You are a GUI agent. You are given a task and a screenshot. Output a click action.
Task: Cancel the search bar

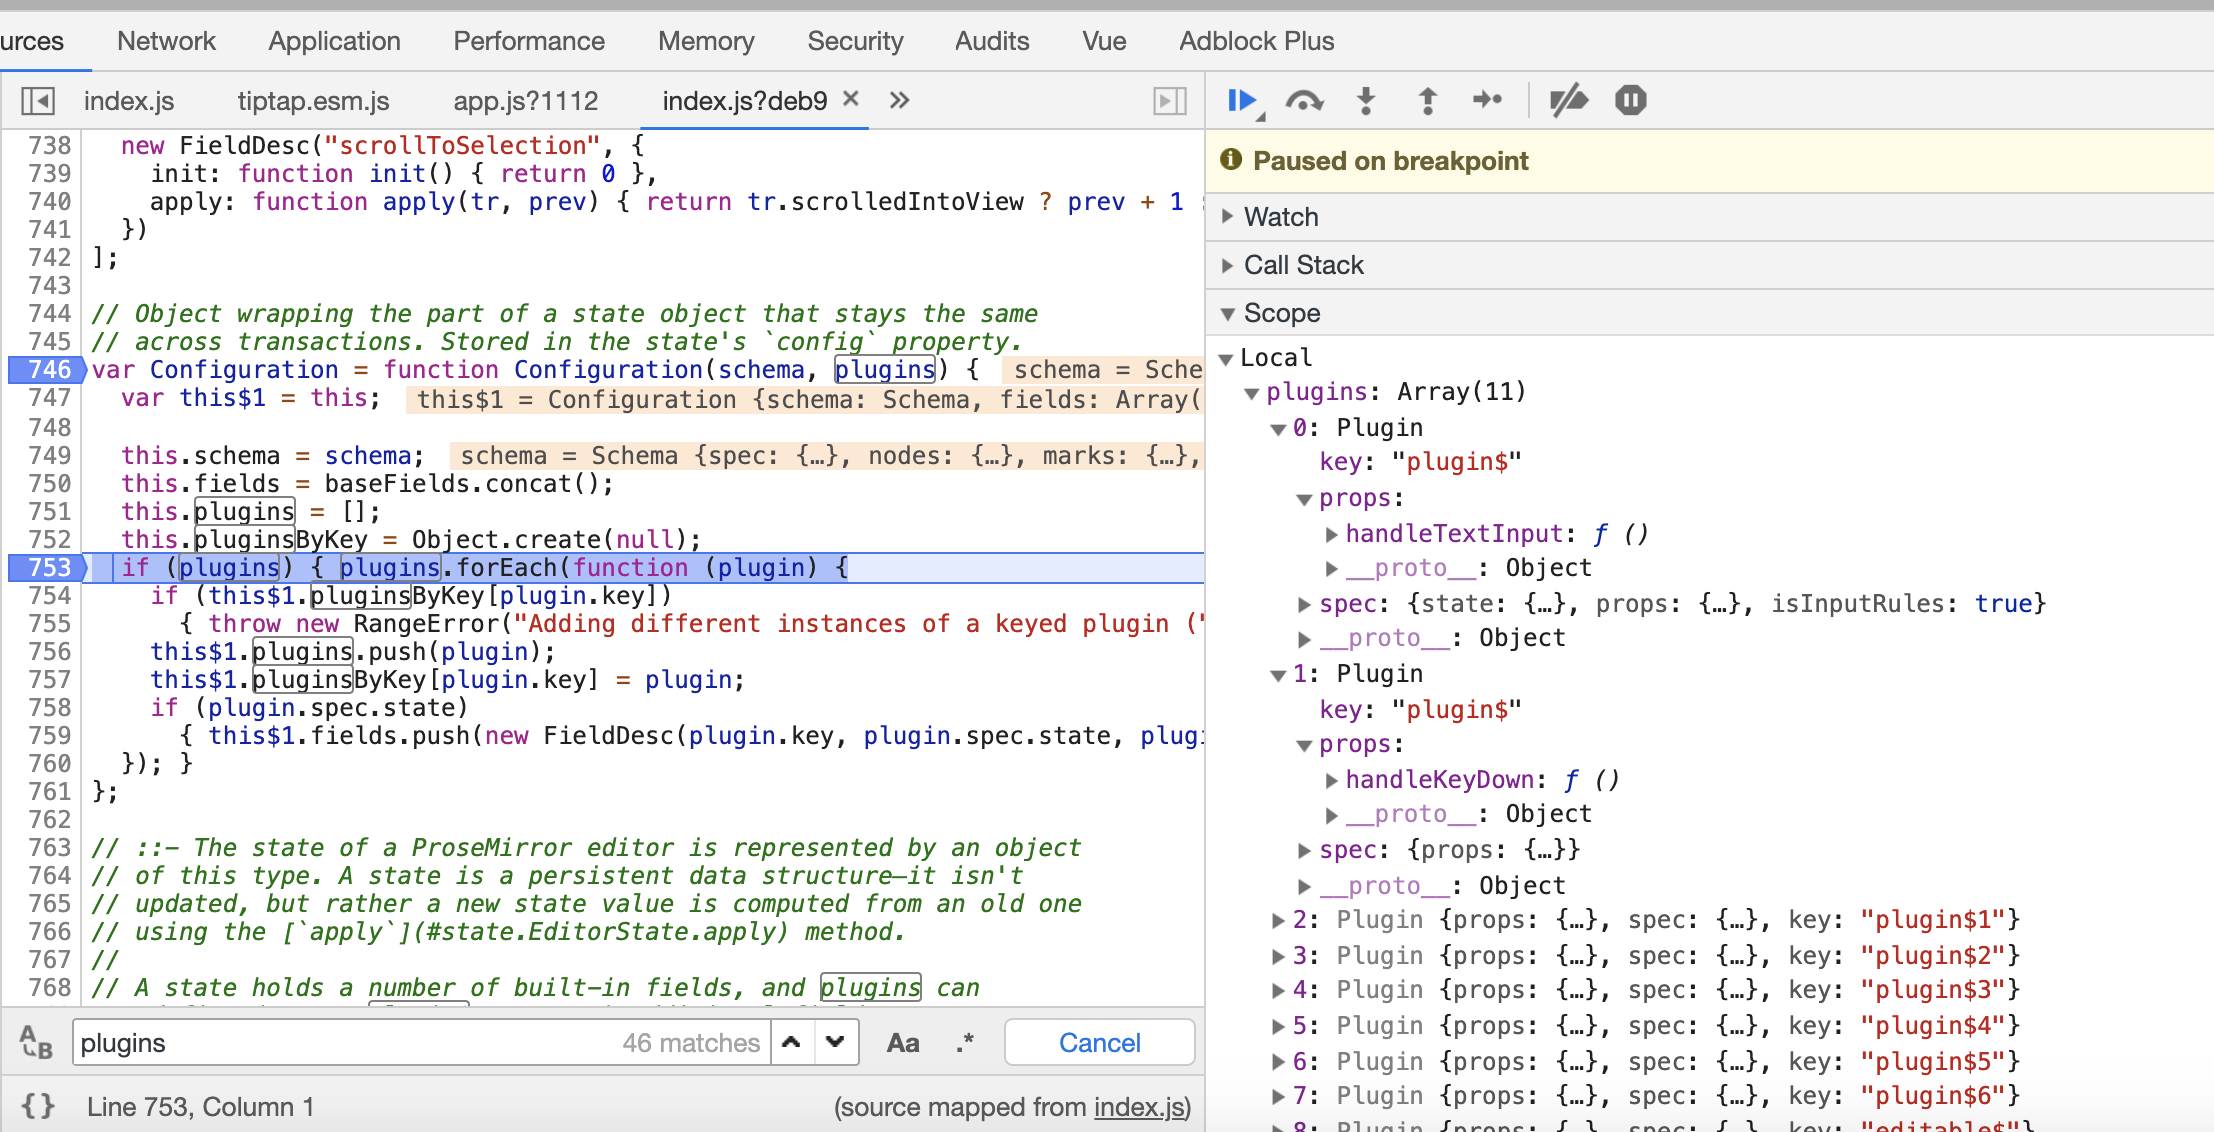(1099, 1043)
